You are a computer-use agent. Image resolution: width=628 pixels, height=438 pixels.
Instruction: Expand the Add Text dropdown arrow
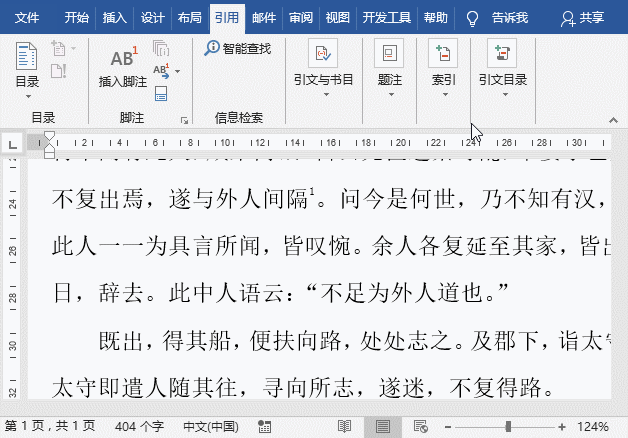point(73,48)
